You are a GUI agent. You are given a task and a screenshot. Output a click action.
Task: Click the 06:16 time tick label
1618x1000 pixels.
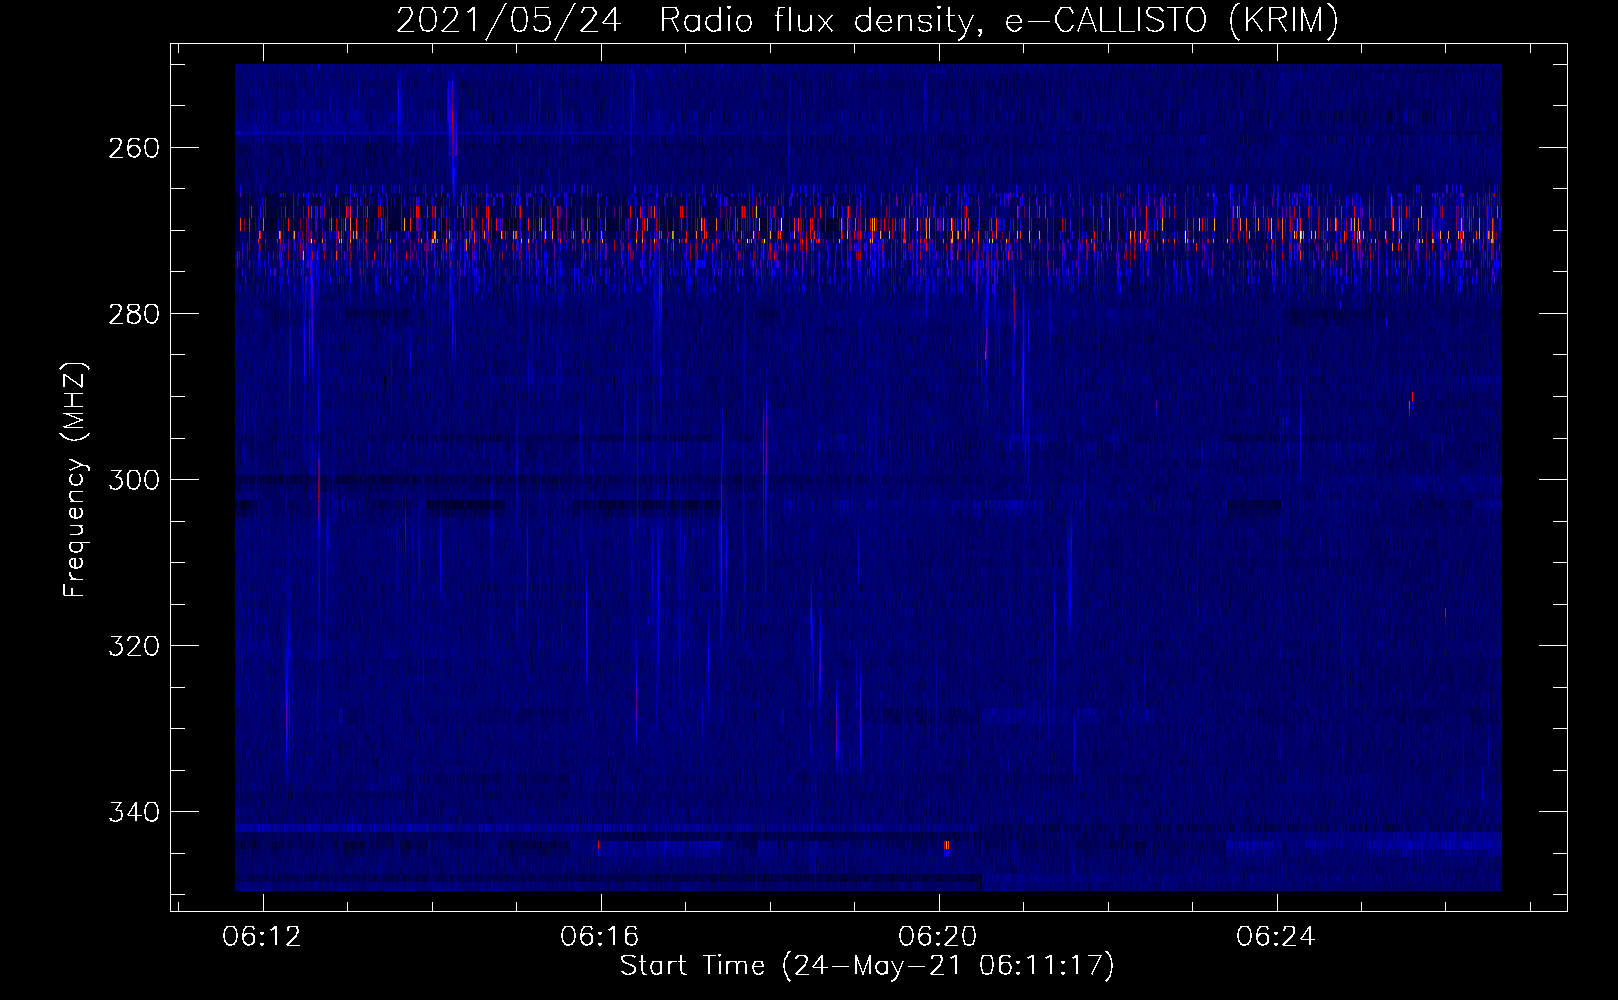coord(600,937)
